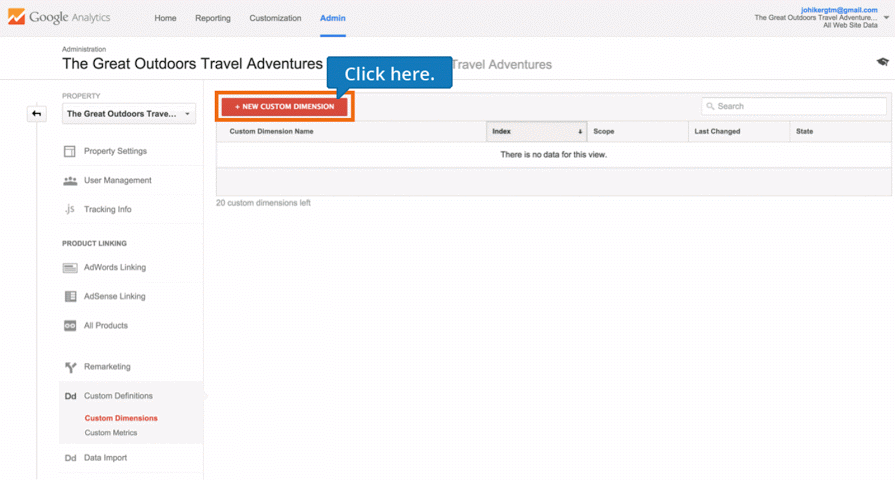Open Tracking Info
Screen dimensions: 895x480
[107, 209]
